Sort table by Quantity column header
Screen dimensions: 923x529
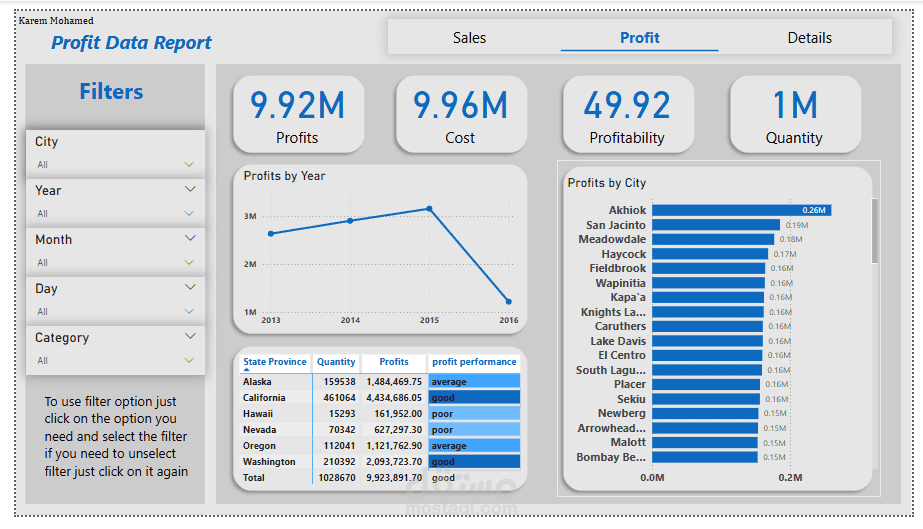(336, 362)
